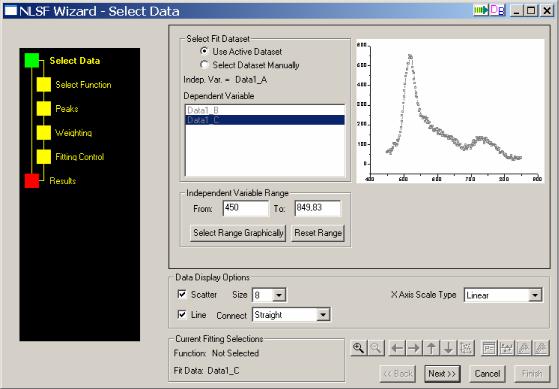Click the zoom in magnifier icon
Image resolution: width=559 pixels, height=389 pixels.
(359, 348)
